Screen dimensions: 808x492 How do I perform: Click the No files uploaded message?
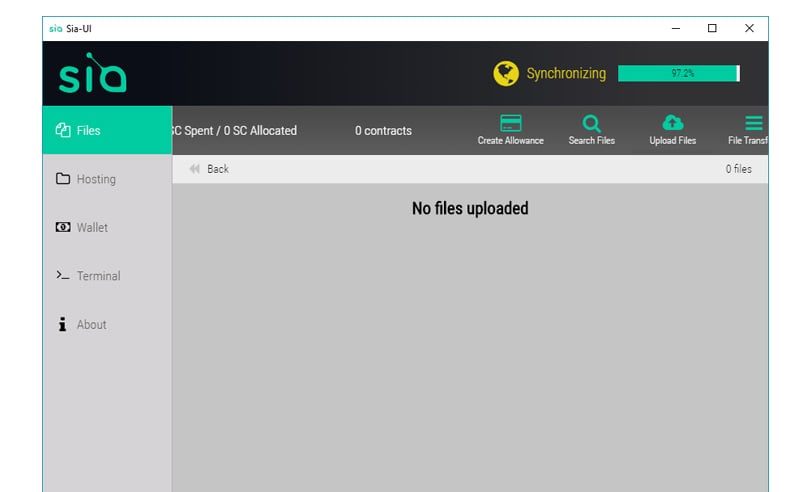470,209
